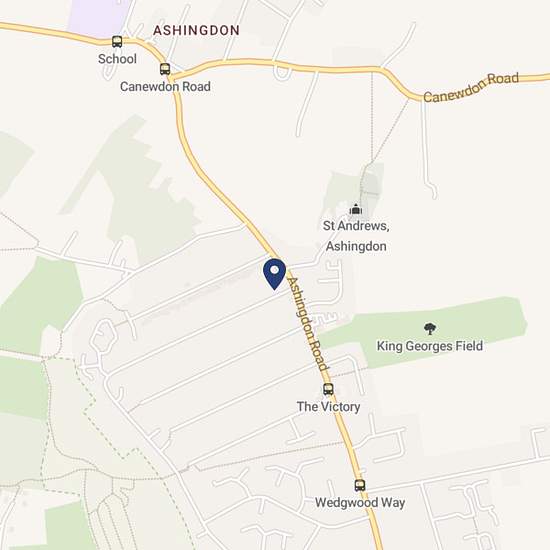Viewport: 550px width, 550px height.
Task: Select the Canewdon Road bus stop icon
Action: (x=165, y=69)
